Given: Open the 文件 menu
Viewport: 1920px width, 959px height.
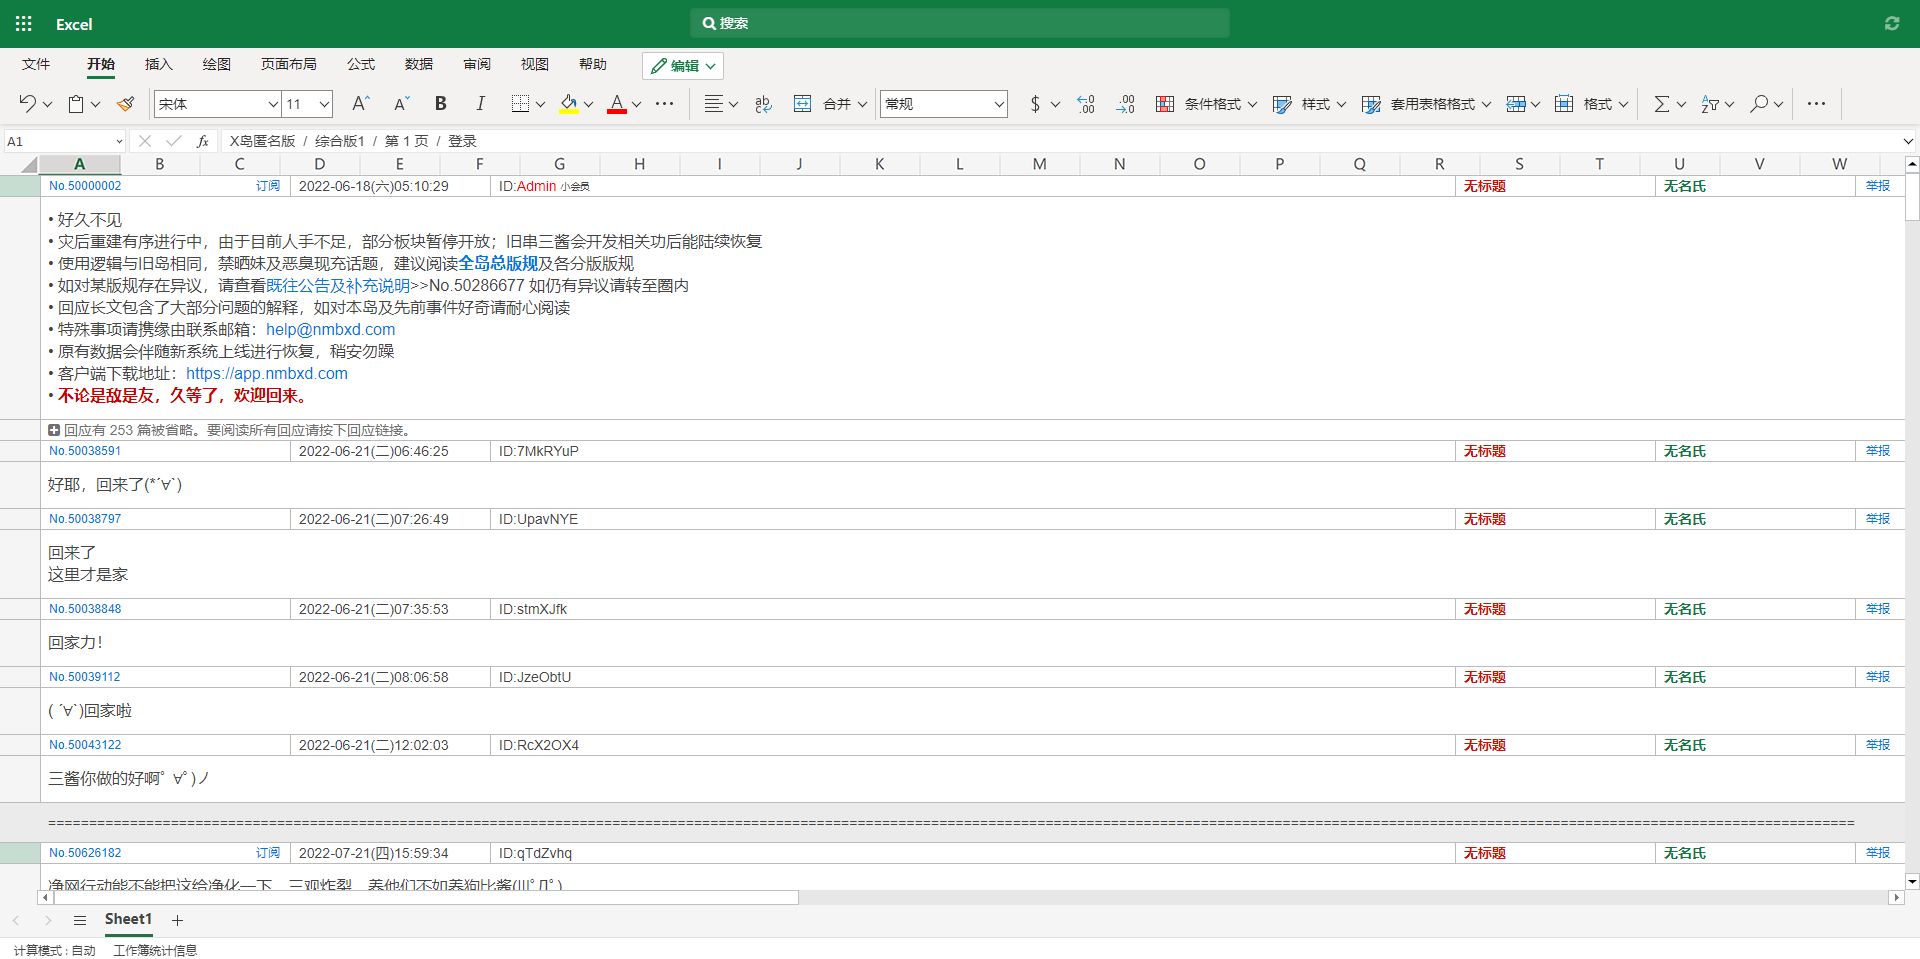Looking at the screenshot, I should click(36, 64).
